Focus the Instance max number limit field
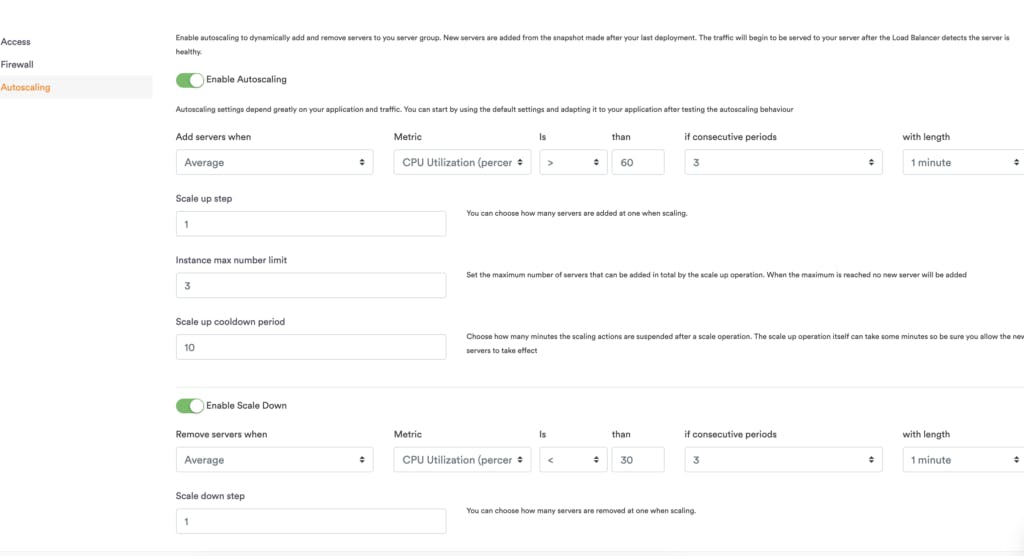 (x=311, y=286)
